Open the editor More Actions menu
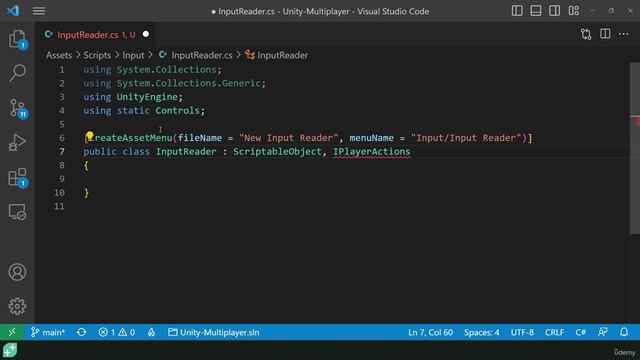The height and width of the screenshot is (360, 640). (x=623, y=34)
